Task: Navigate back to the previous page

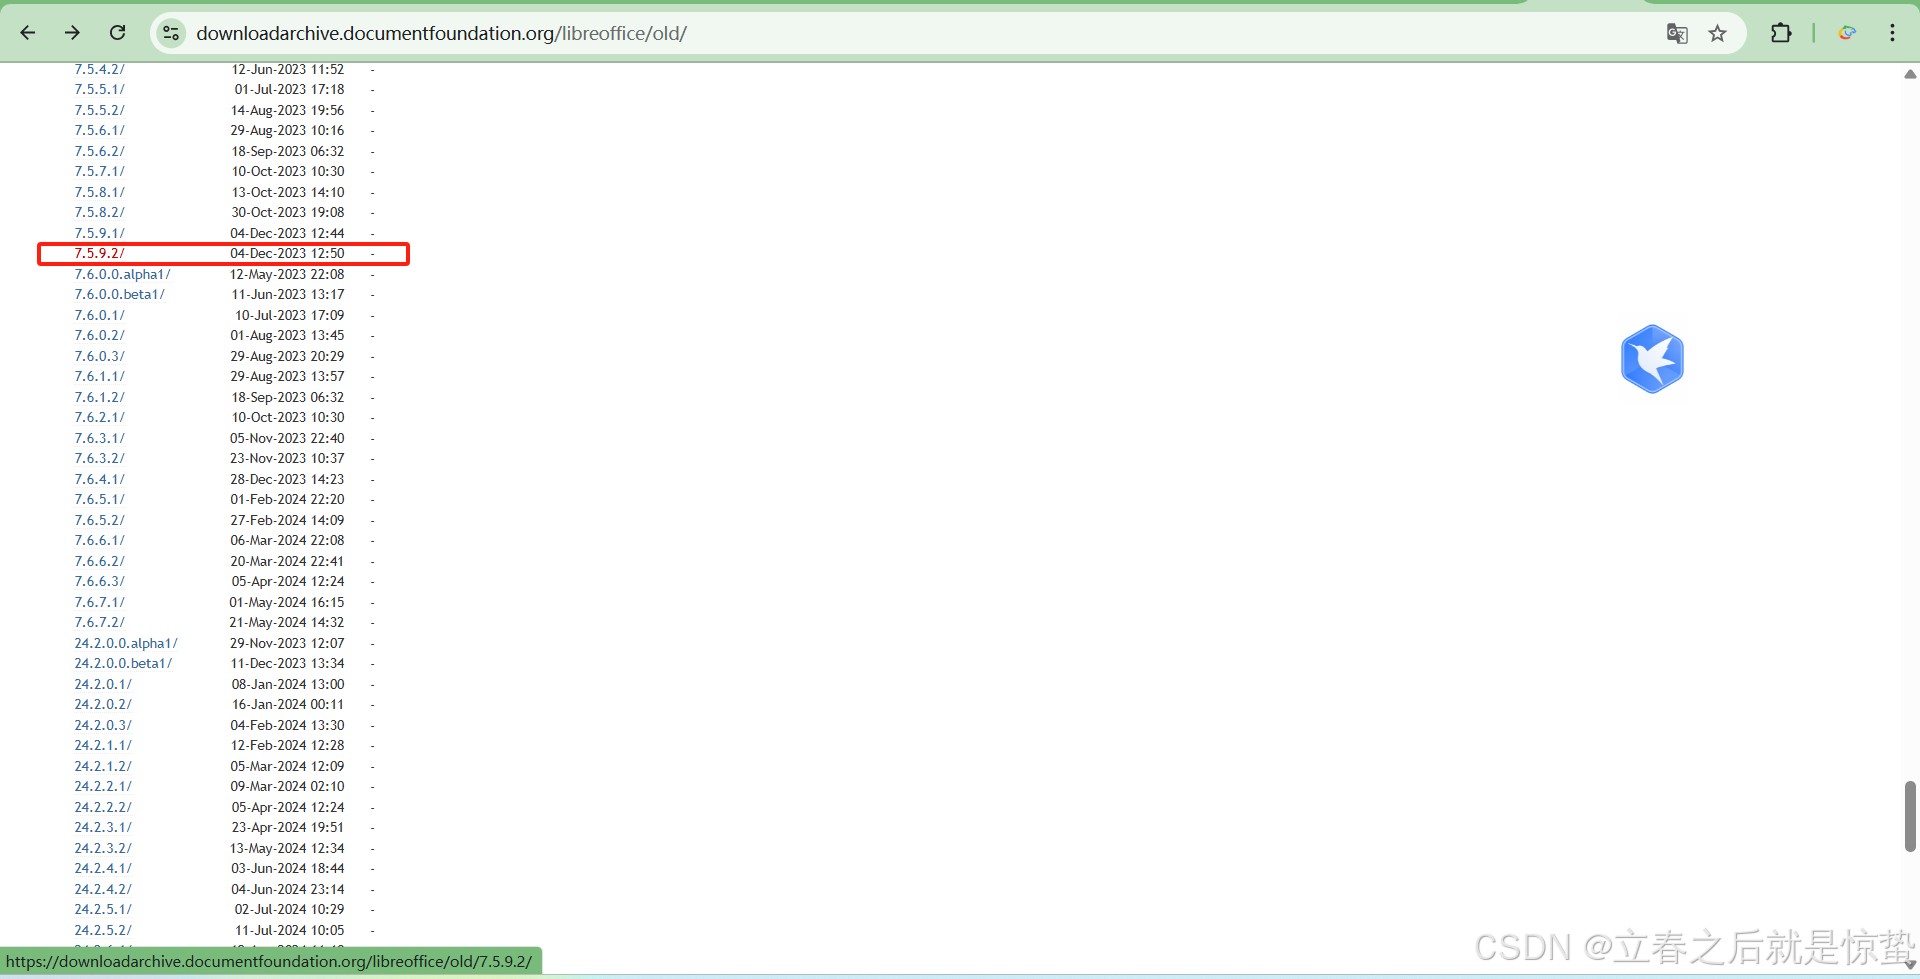Action: (27, 32)
